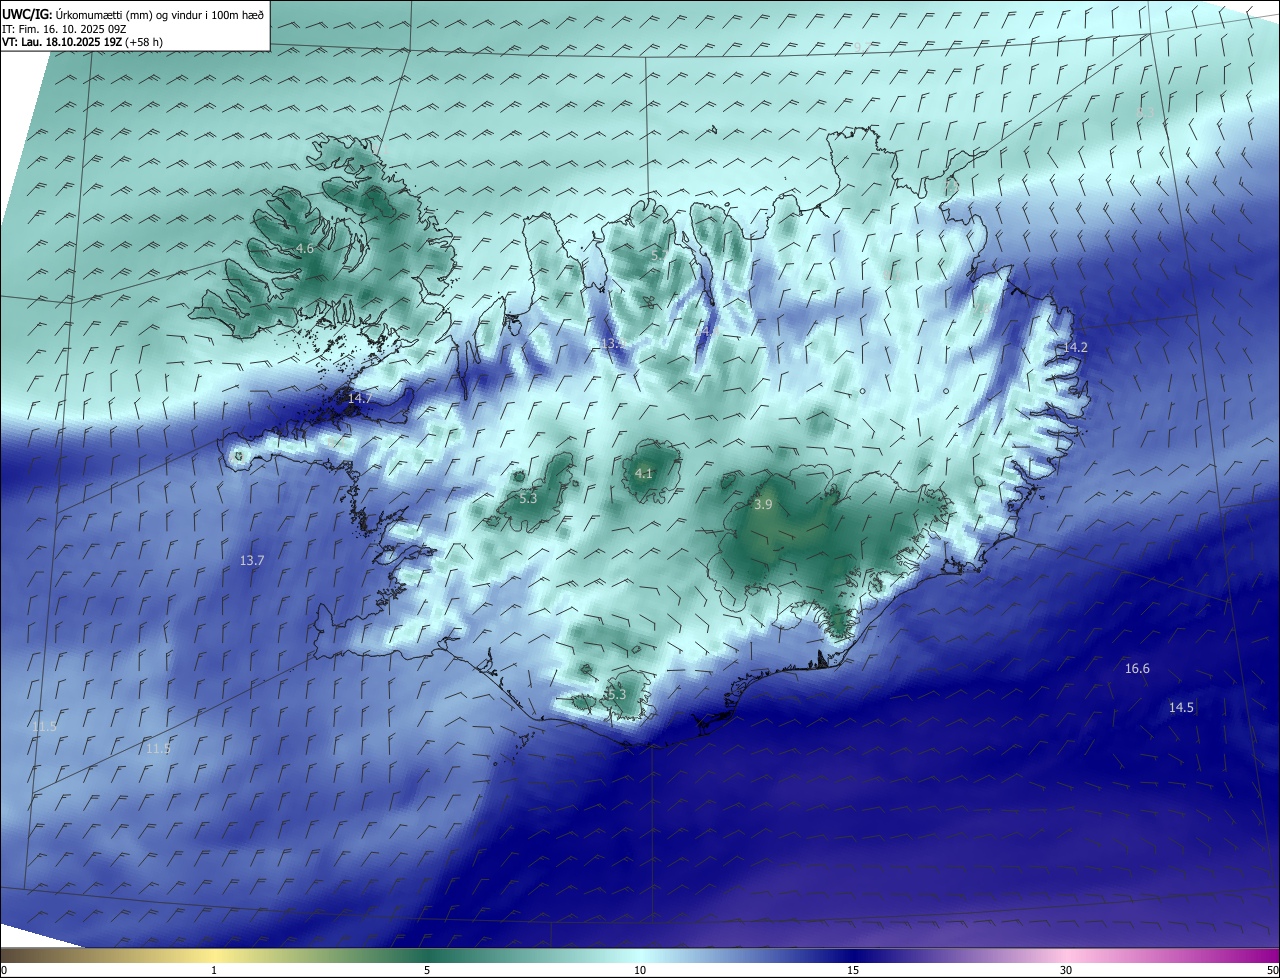The width and height of the screenshot is (1280, 978).
Task: Click the colorbar tick label 15
Action: coord(853,970)
